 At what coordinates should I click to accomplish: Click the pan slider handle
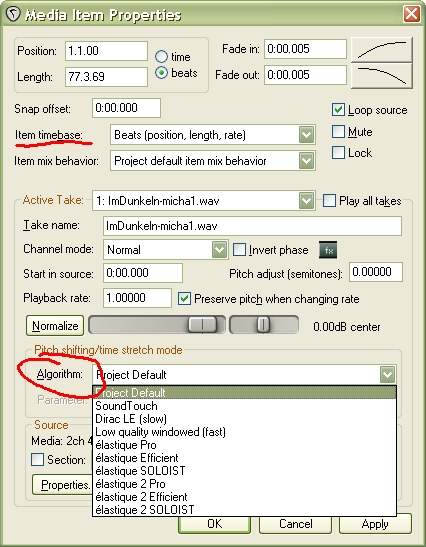pyautogui.click(x=263, y=325)
